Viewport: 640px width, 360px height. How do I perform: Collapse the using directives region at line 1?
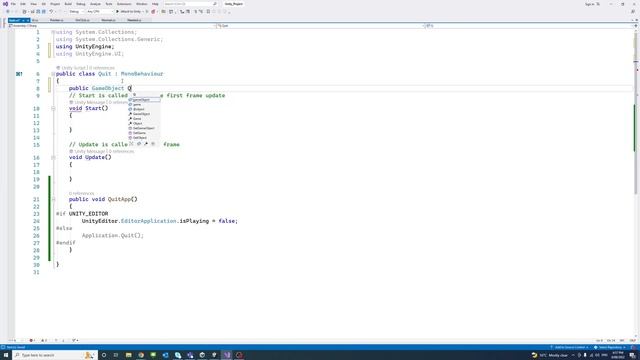click(53, 32)
